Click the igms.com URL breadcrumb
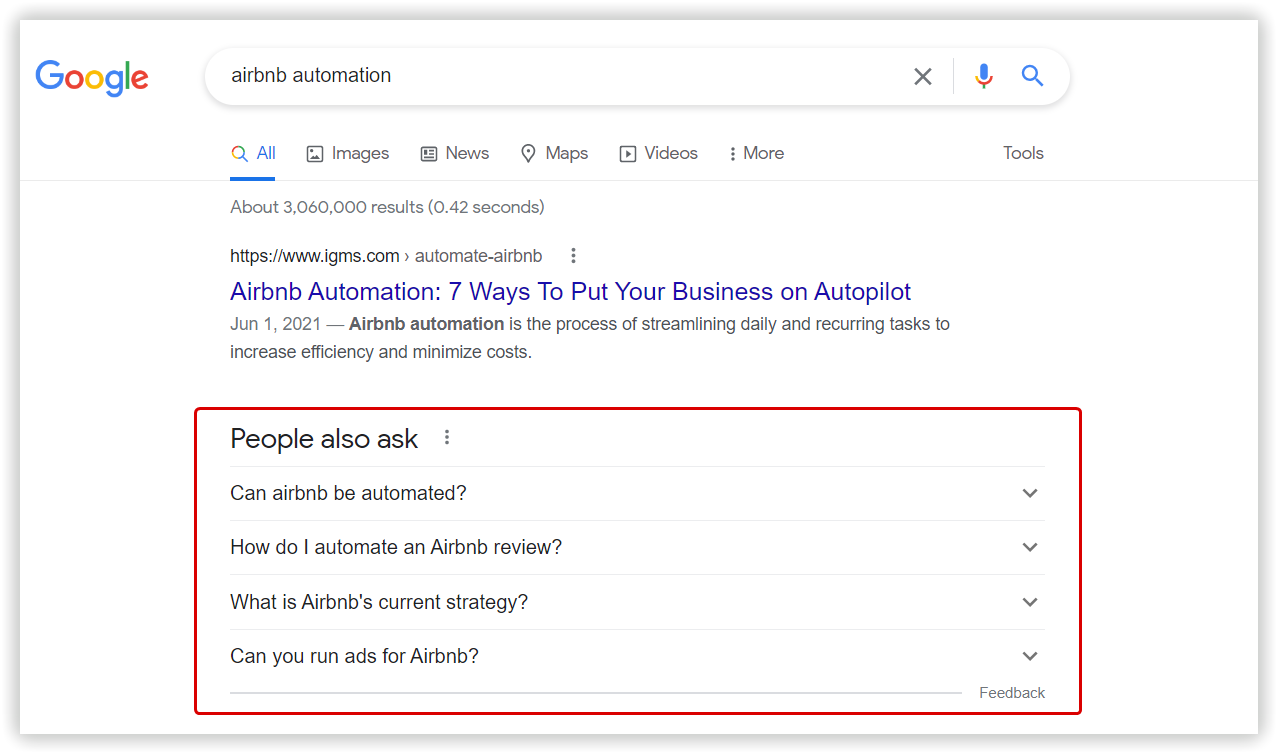Image resolution: width=1278 pixels, height=754 pixels. pos(386,256)
